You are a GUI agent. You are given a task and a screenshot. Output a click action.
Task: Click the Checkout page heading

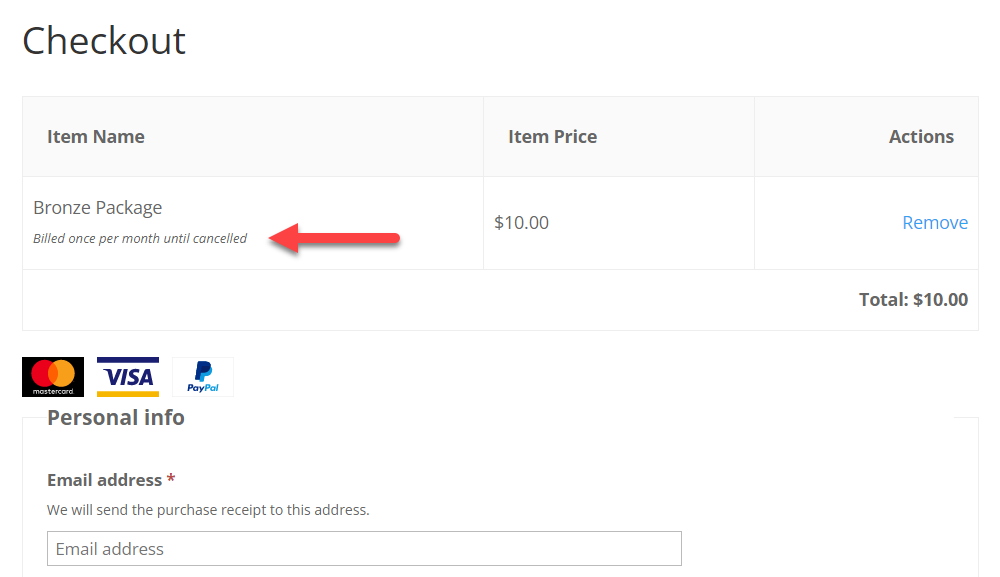pyautogui.click(x=104, y=41)
